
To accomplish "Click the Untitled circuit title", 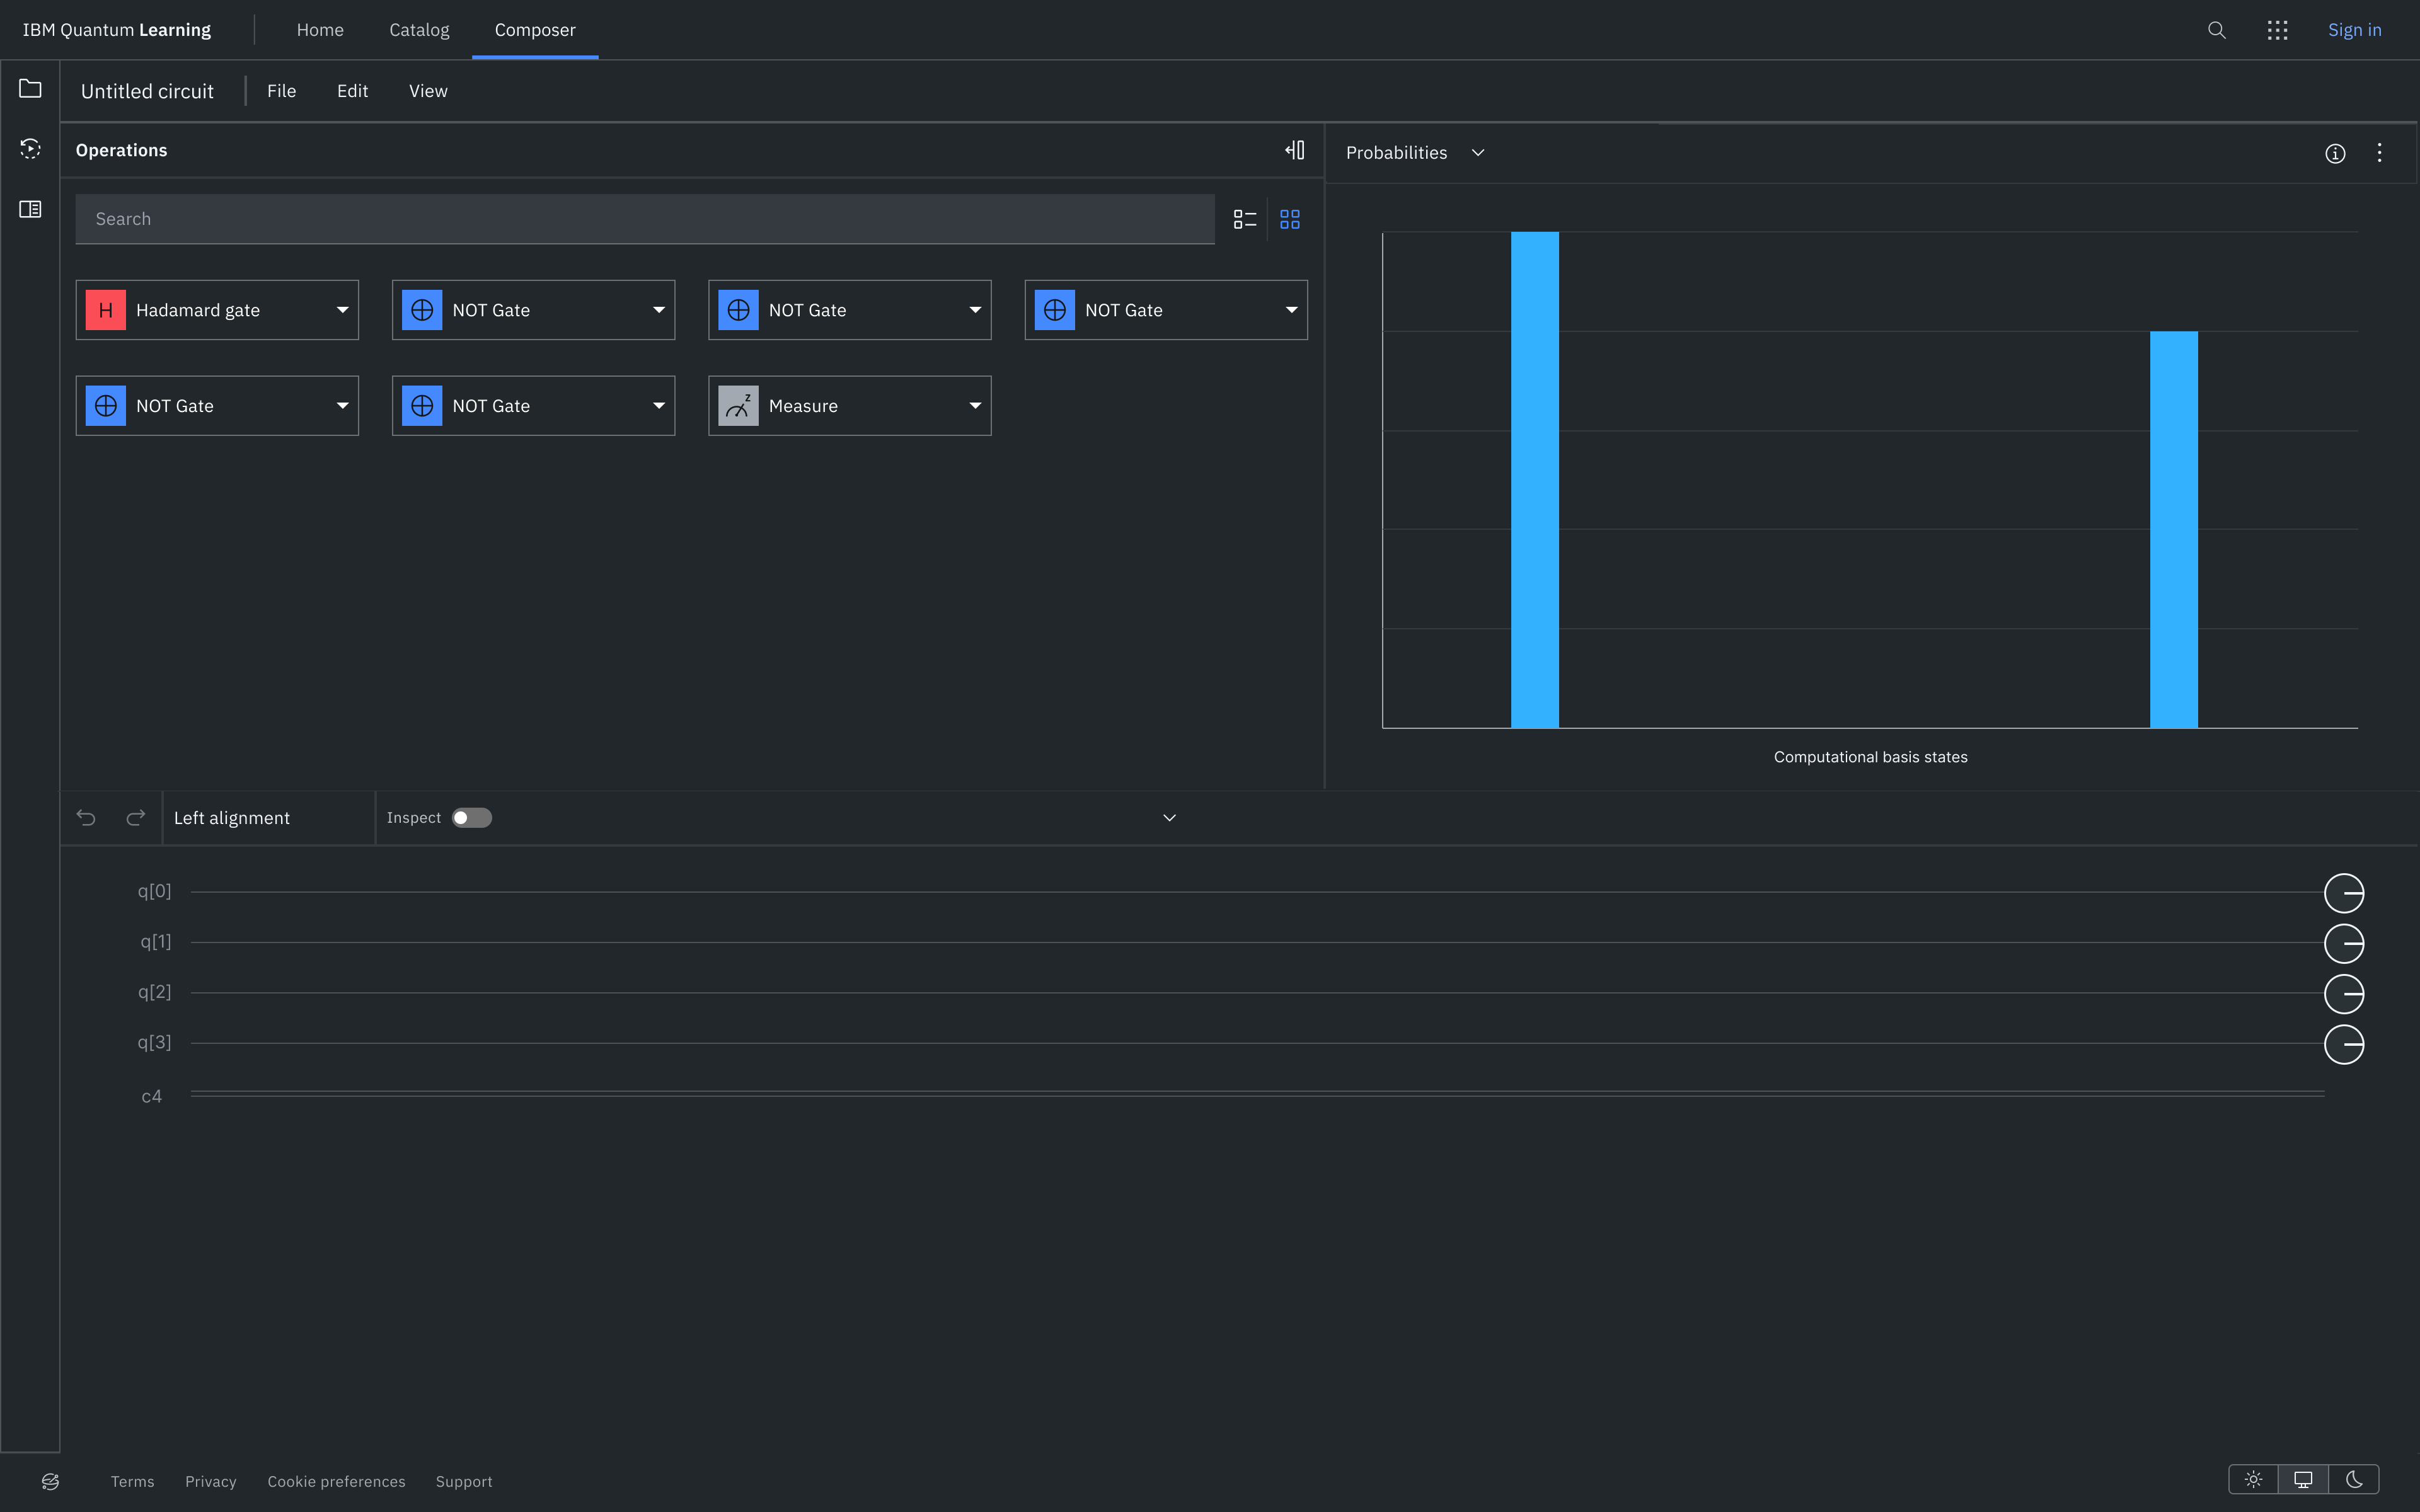I will click(147, 91).
